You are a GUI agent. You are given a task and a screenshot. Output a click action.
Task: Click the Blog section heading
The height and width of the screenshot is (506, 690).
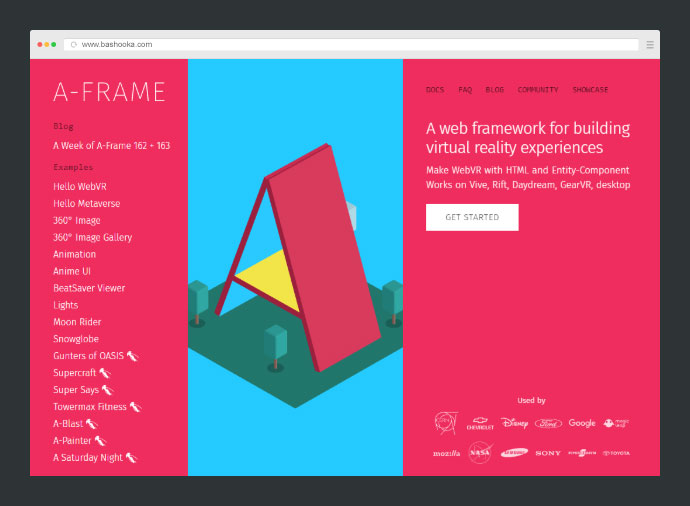click(63, 127)
